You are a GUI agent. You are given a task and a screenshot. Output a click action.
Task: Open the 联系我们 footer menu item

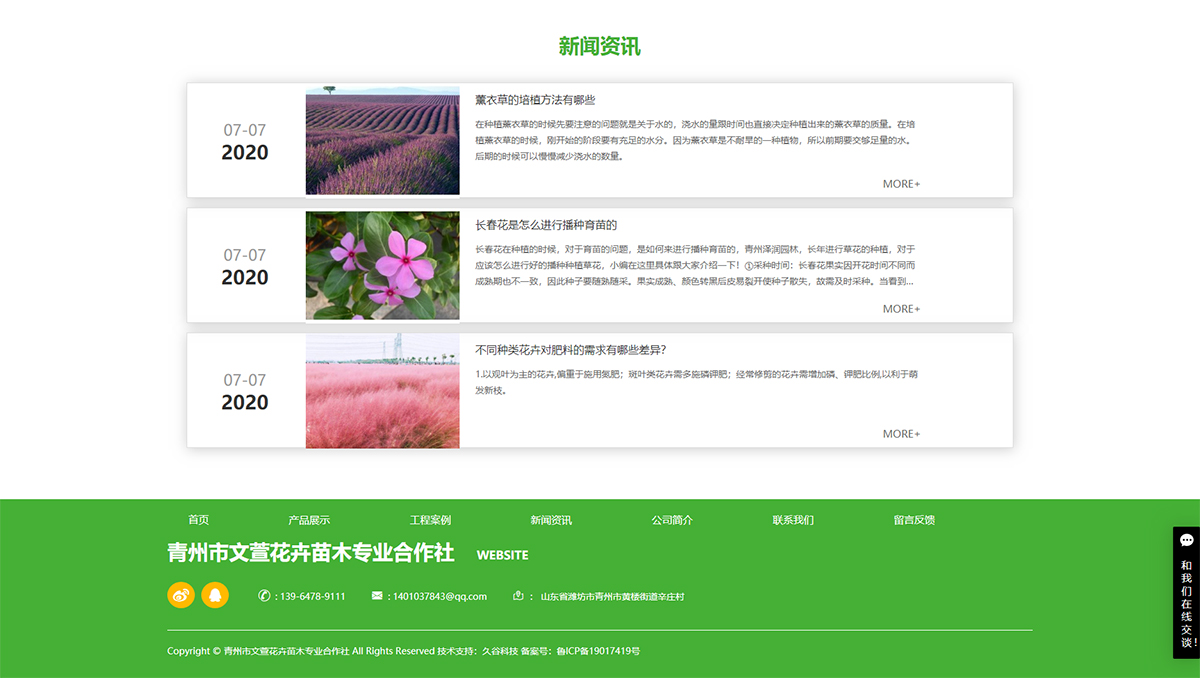pos(793,520)
